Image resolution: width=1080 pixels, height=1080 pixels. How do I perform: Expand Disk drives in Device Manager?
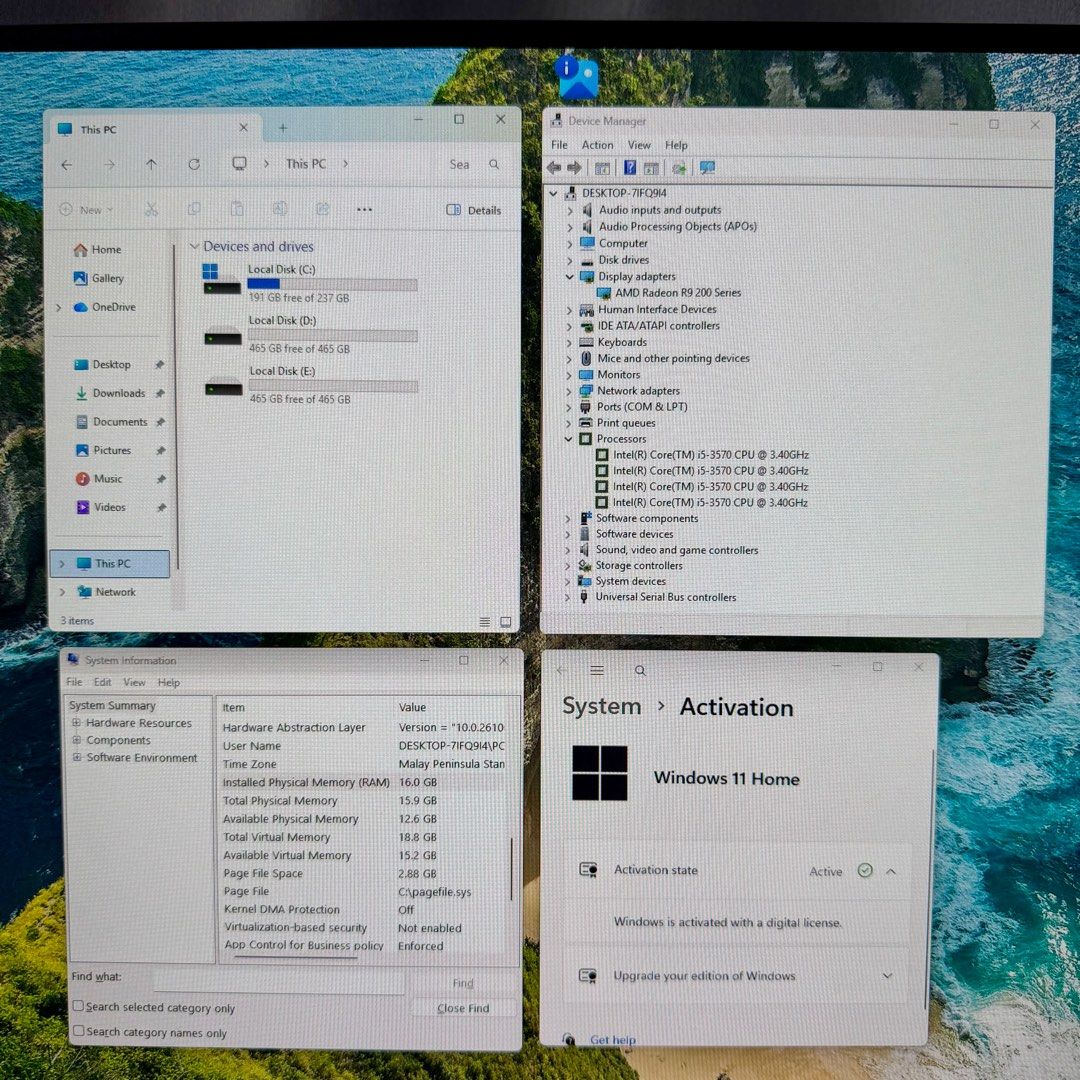pos(570,260)
